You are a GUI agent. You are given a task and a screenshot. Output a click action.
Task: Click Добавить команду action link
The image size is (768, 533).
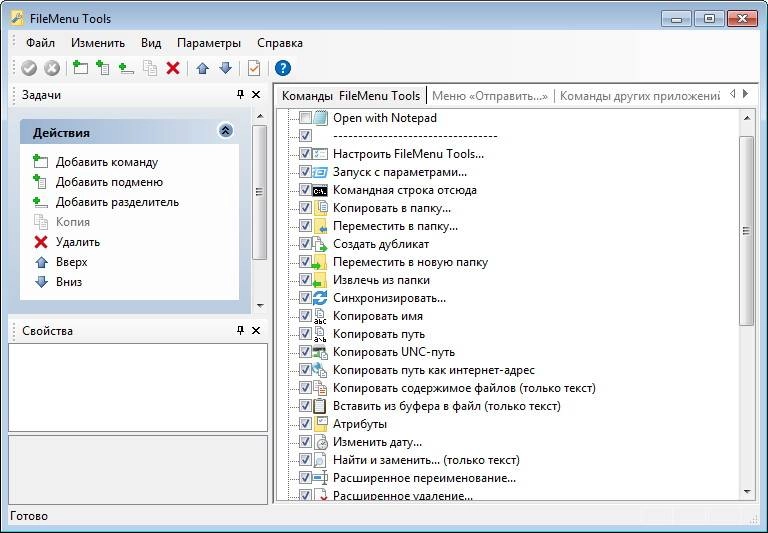point(107,162)
